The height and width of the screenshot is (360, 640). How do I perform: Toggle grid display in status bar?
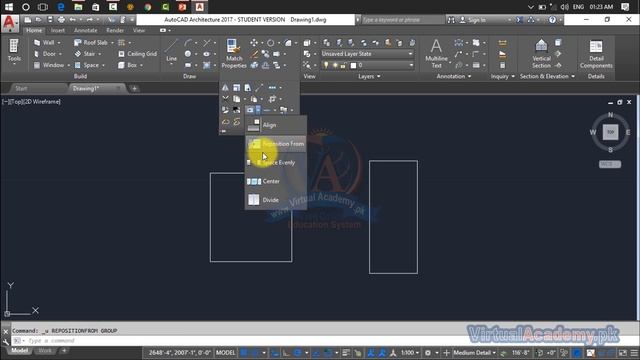(244, 353)
